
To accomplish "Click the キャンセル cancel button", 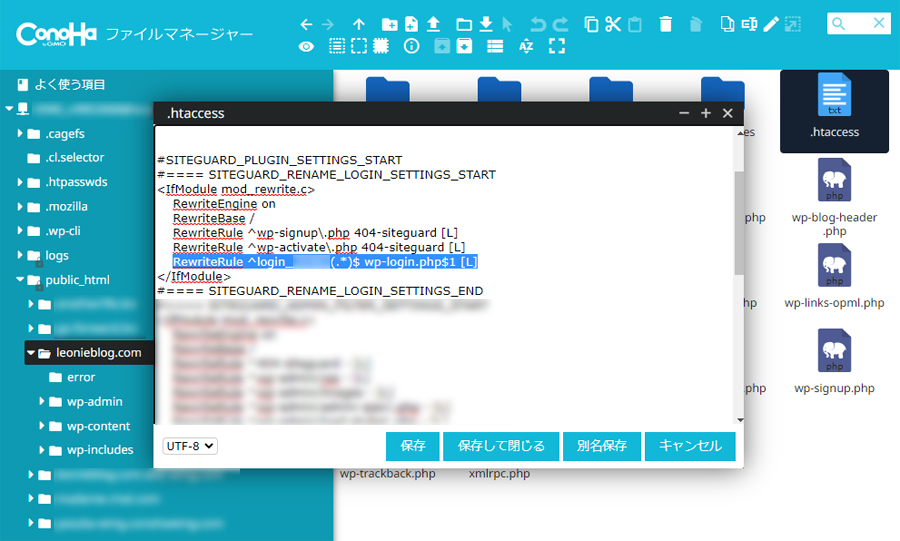I will 690,446.
